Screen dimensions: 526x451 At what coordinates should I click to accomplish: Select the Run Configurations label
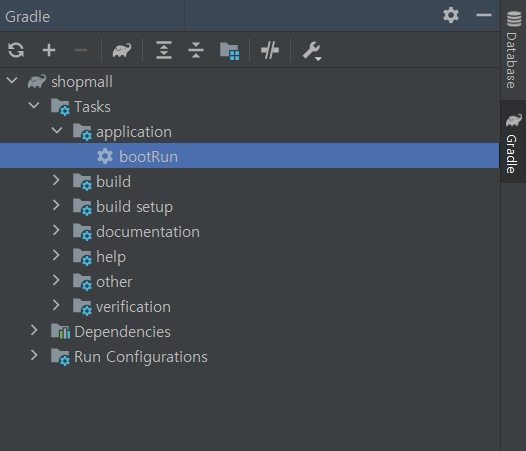coord(141,357)
